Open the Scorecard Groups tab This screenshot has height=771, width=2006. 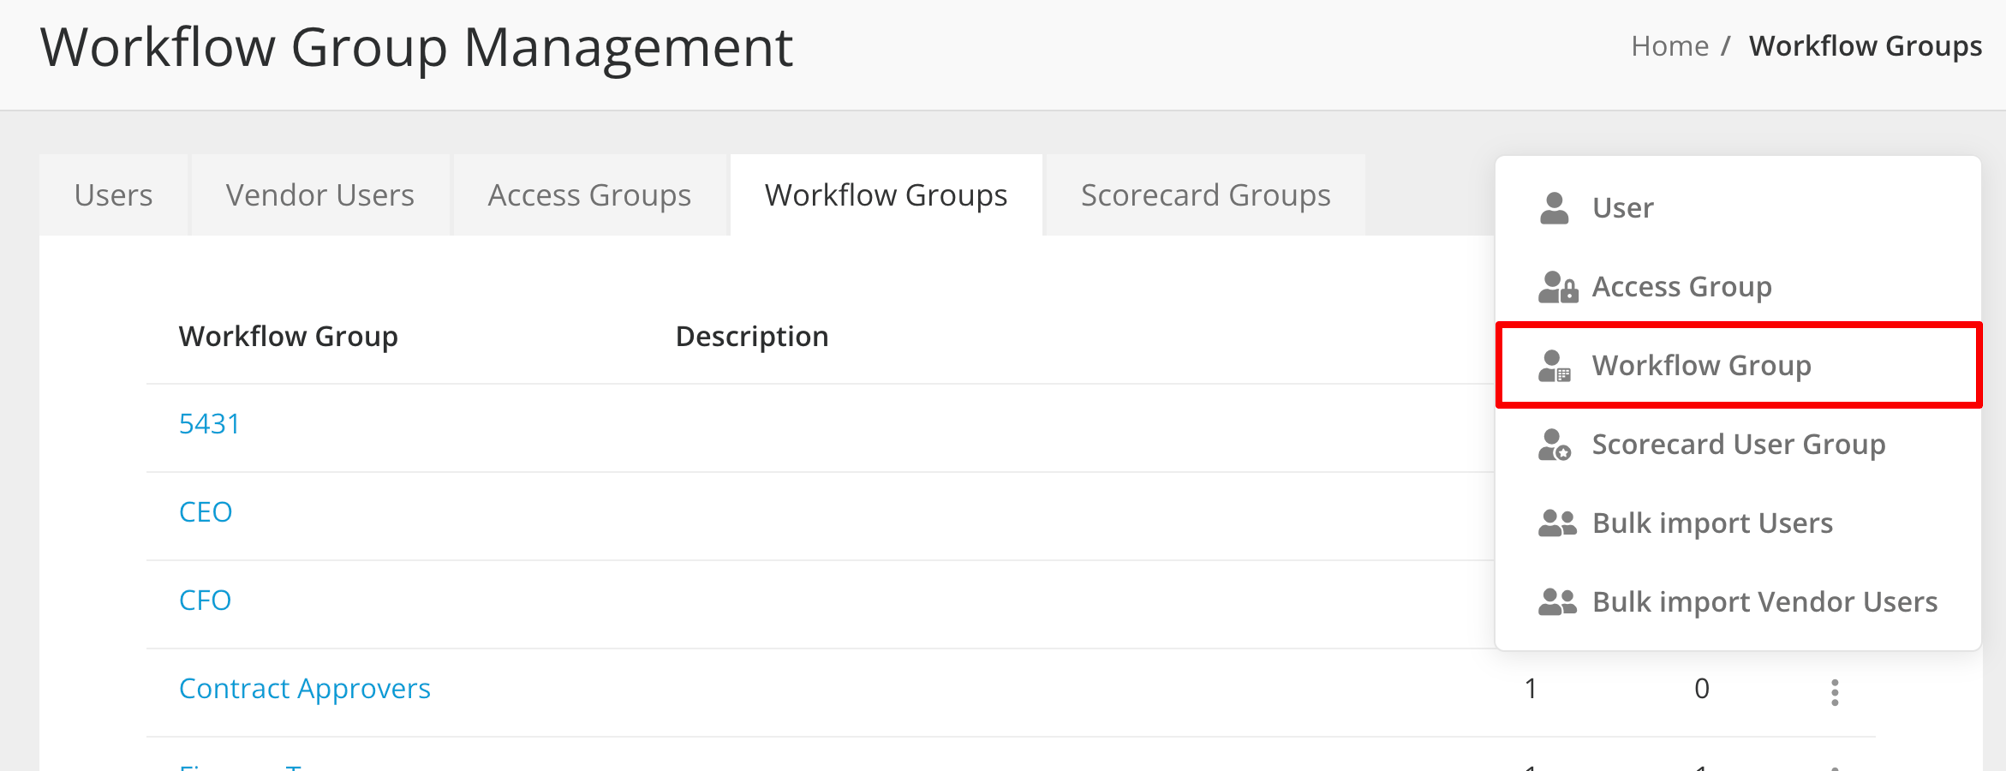pyautogui.click(x=1204, y=195)
